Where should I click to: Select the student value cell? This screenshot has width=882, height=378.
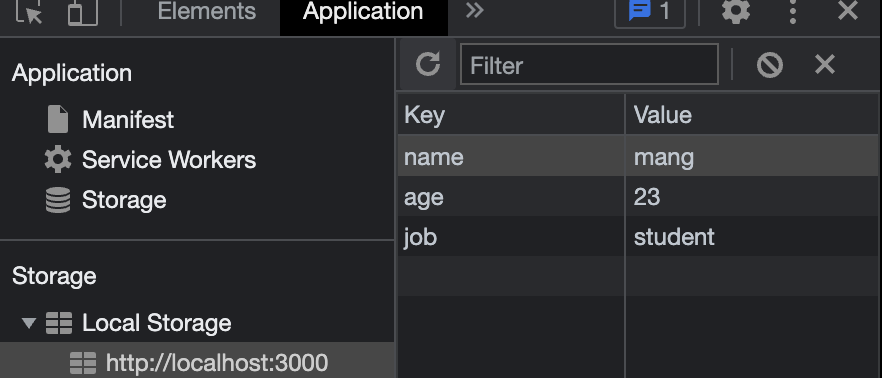752,236
